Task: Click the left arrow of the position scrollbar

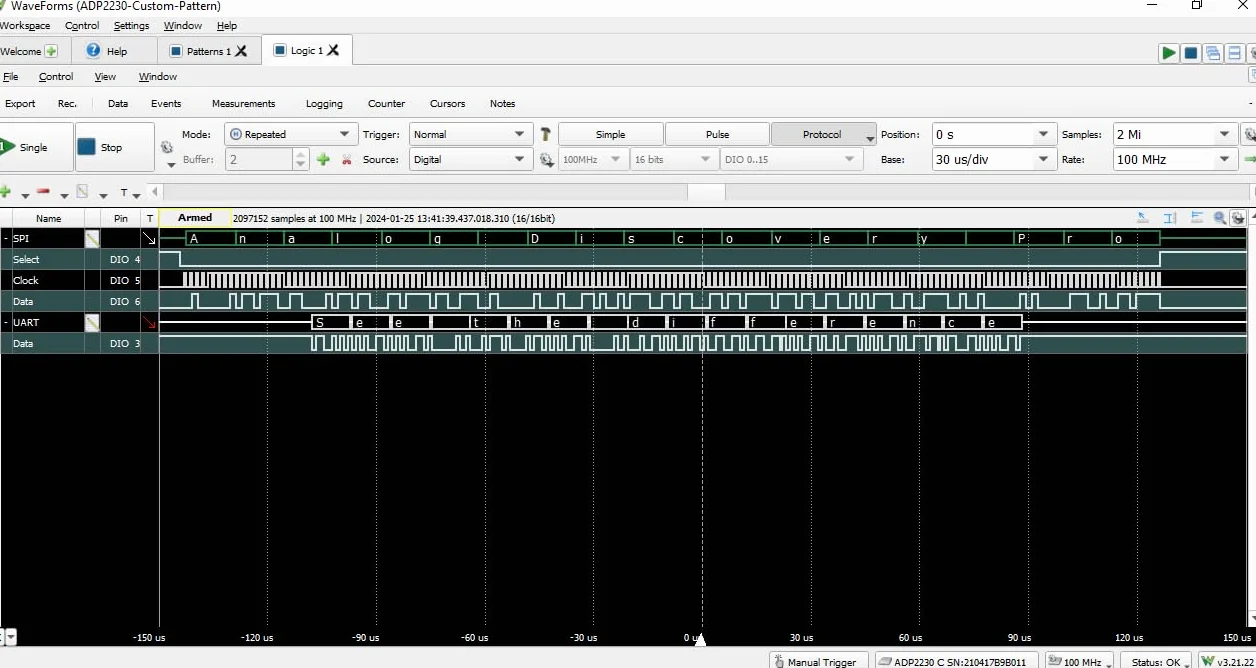Action: point(154,192)
